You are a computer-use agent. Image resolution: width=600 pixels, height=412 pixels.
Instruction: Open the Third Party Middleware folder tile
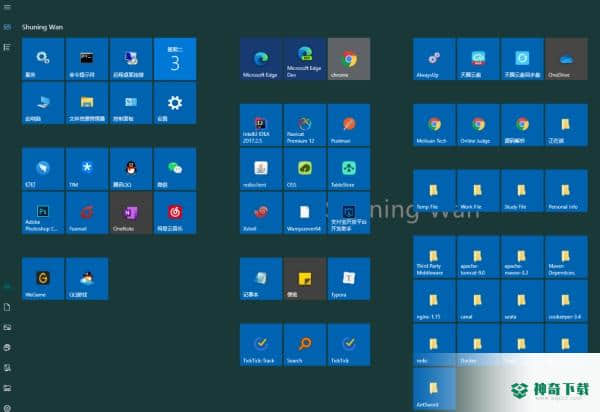tap(434, 257)
